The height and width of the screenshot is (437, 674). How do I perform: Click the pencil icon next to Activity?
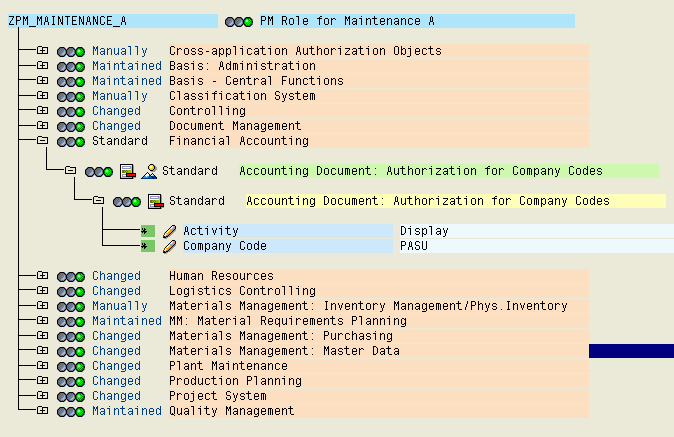coord(169,231)
